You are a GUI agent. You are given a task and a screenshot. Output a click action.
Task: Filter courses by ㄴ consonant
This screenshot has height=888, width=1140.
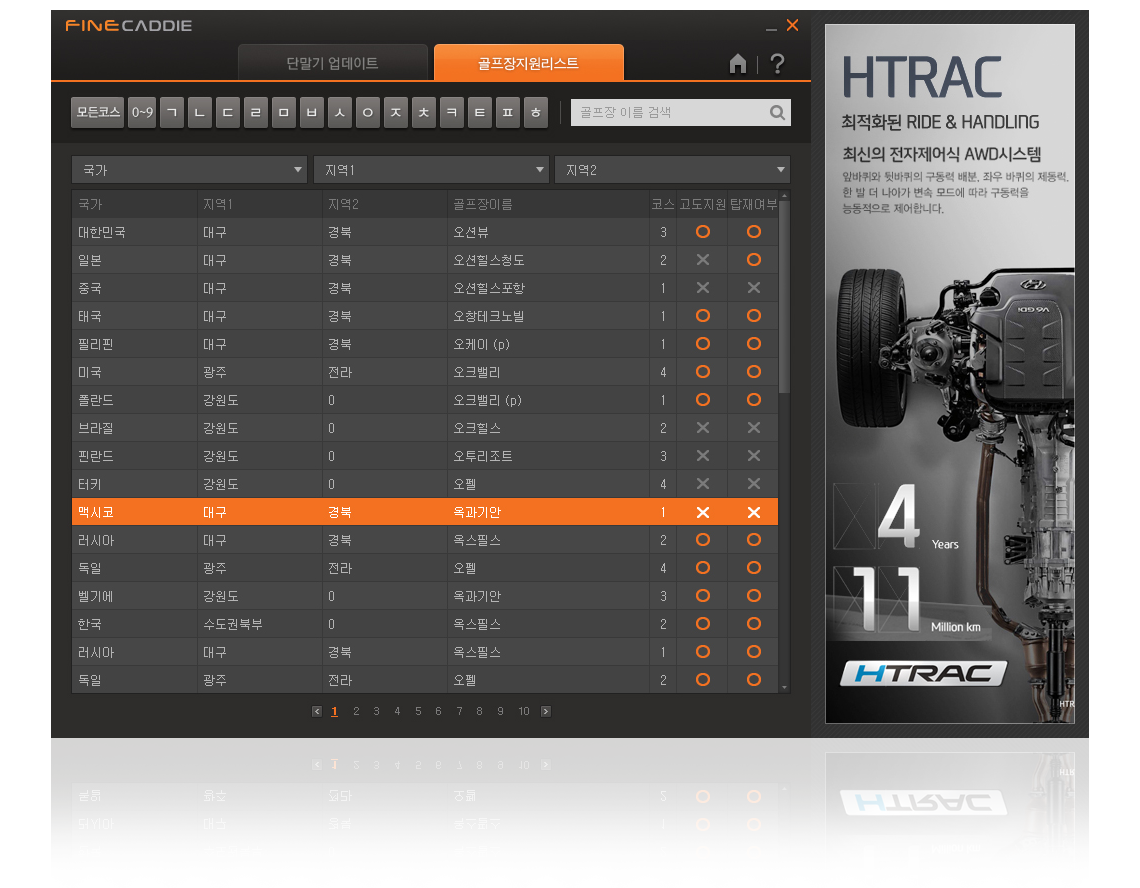(199, 113)
